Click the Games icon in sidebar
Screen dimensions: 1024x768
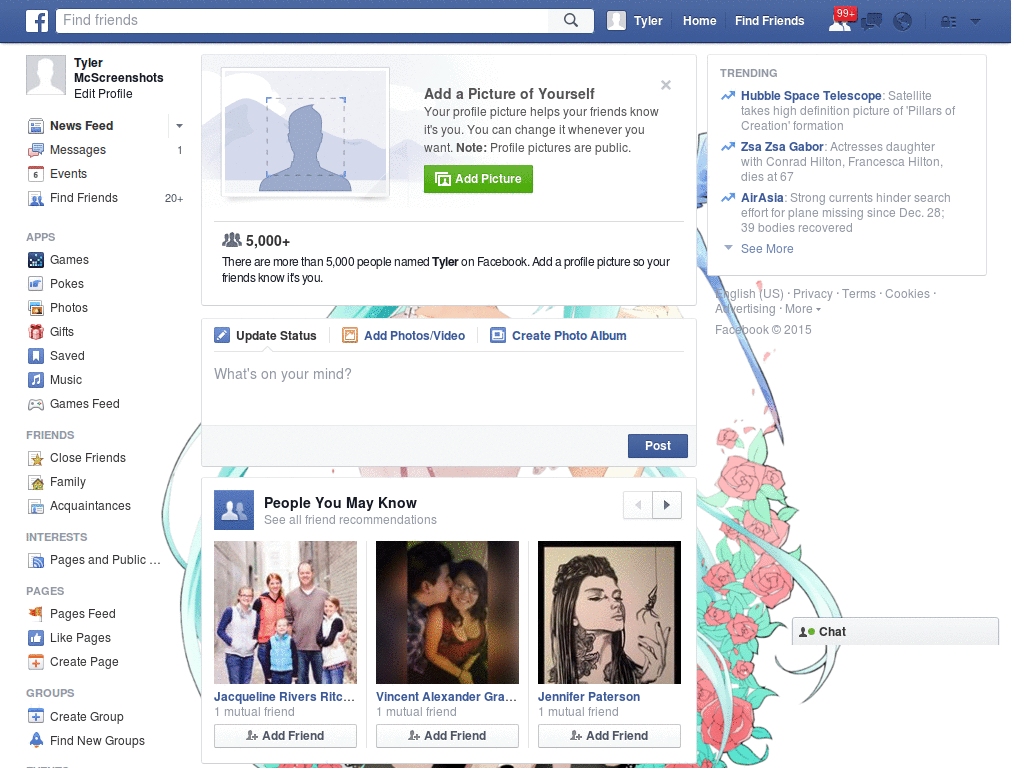(x=36, y=260)
